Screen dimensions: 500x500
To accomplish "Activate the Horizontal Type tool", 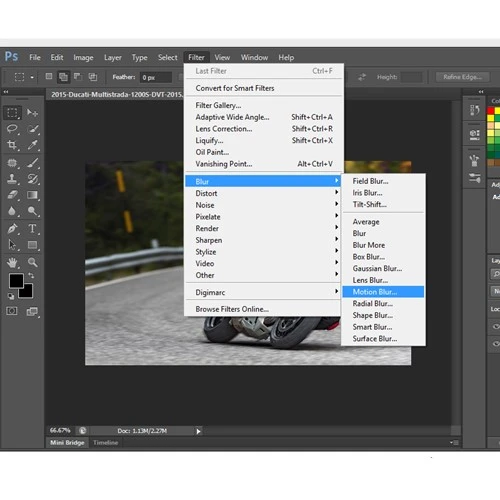I will 33,229.
